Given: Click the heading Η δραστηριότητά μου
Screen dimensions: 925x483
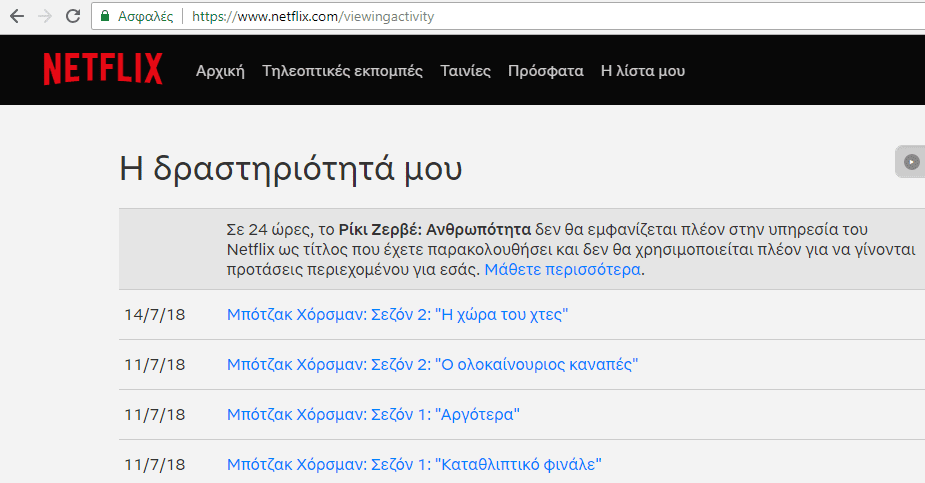Looking at the screenshot, I should click(x=291, y=169).
